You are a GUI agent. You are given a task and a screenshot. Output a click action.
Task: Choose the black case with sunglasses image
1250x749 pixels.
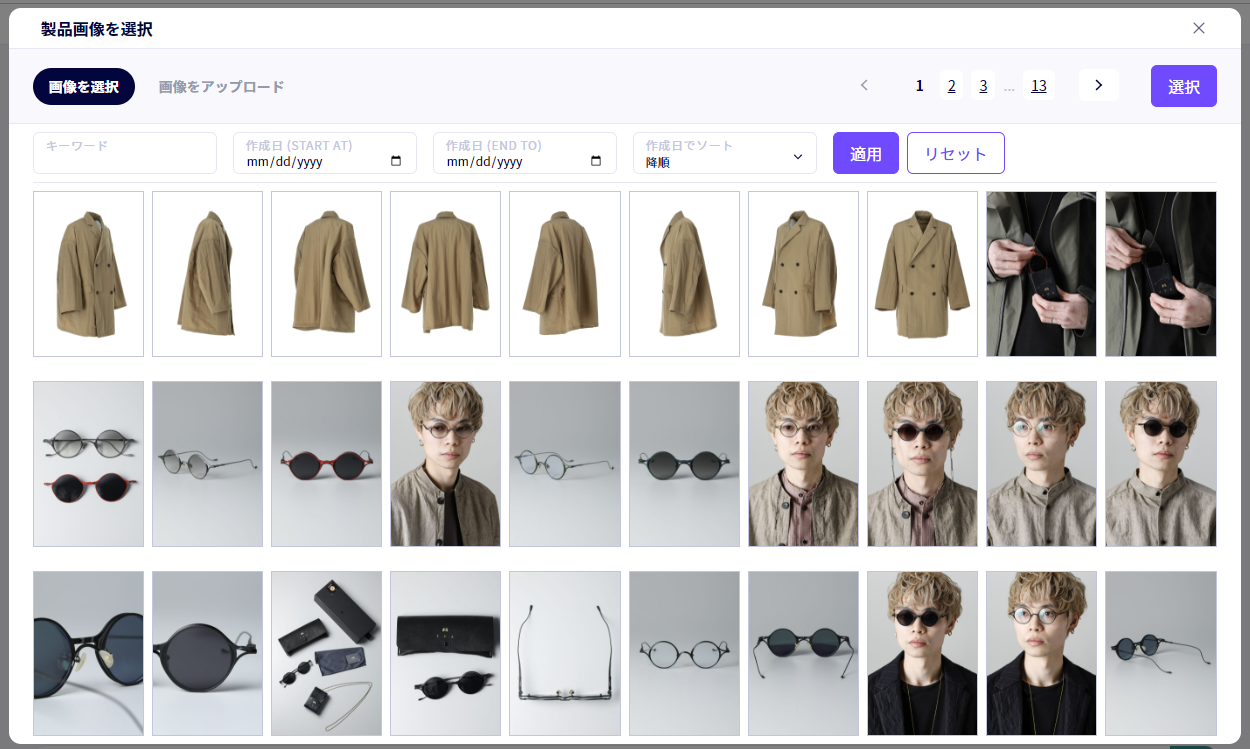click(x=445, y=654)
